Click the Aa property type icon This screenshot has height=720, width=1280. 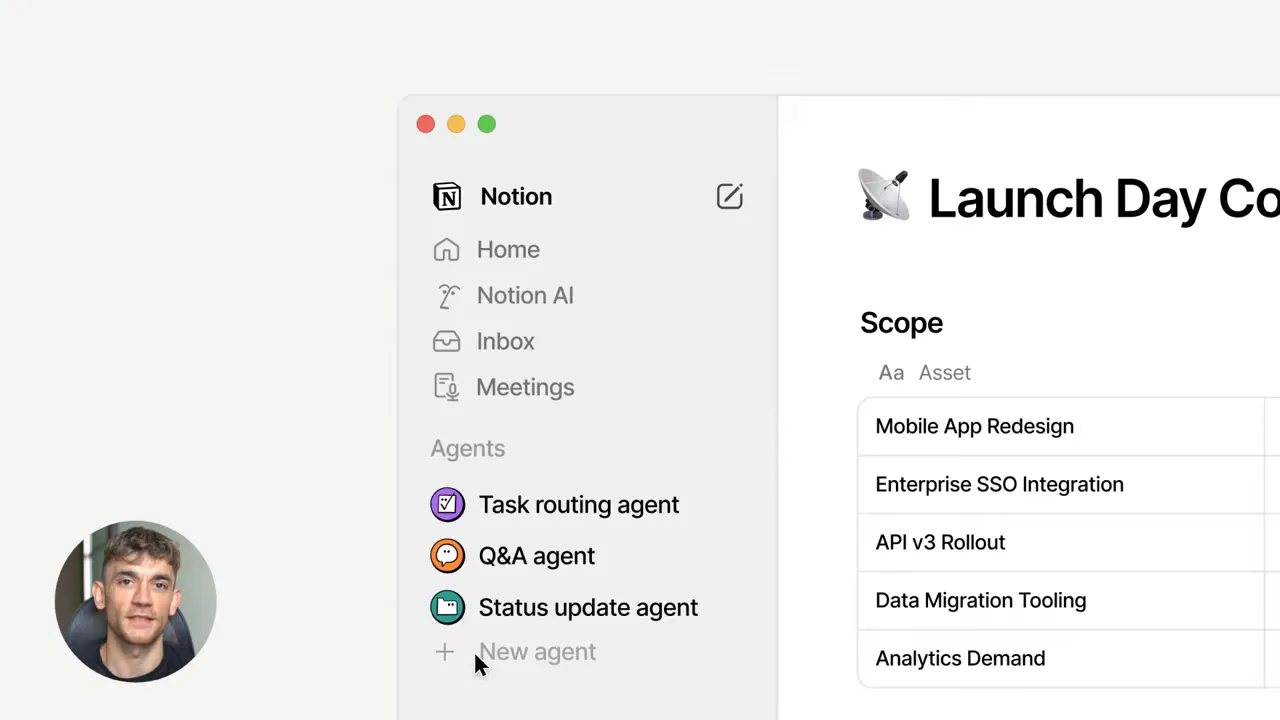(891, 373)
